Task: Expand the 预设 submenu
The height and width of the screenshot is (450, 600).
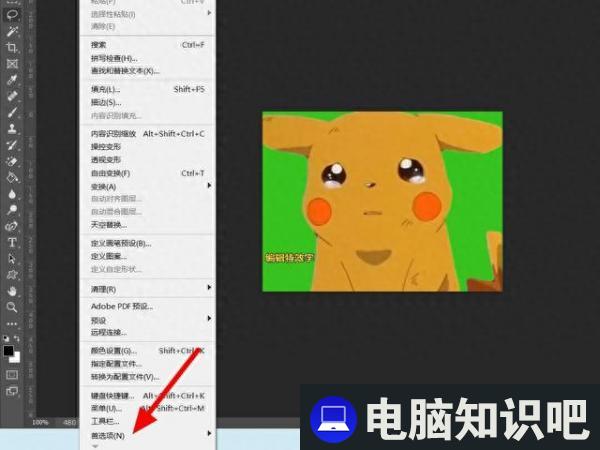Action: 209,318
